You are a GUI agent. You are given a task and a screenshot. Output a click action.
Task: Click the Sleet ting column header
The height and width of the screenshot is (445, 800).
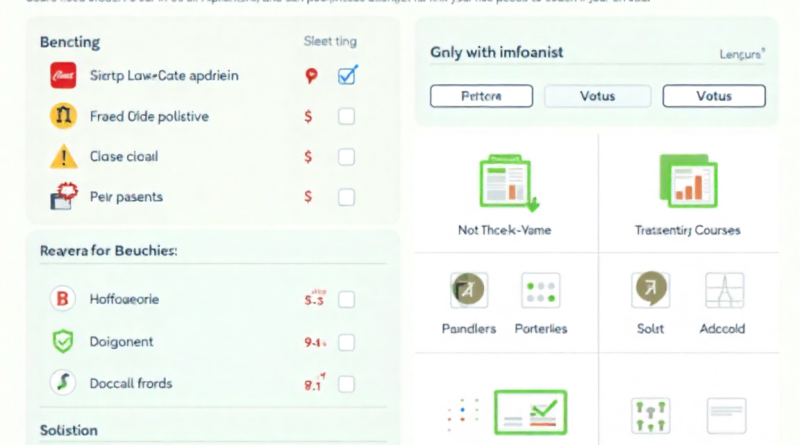330,42
